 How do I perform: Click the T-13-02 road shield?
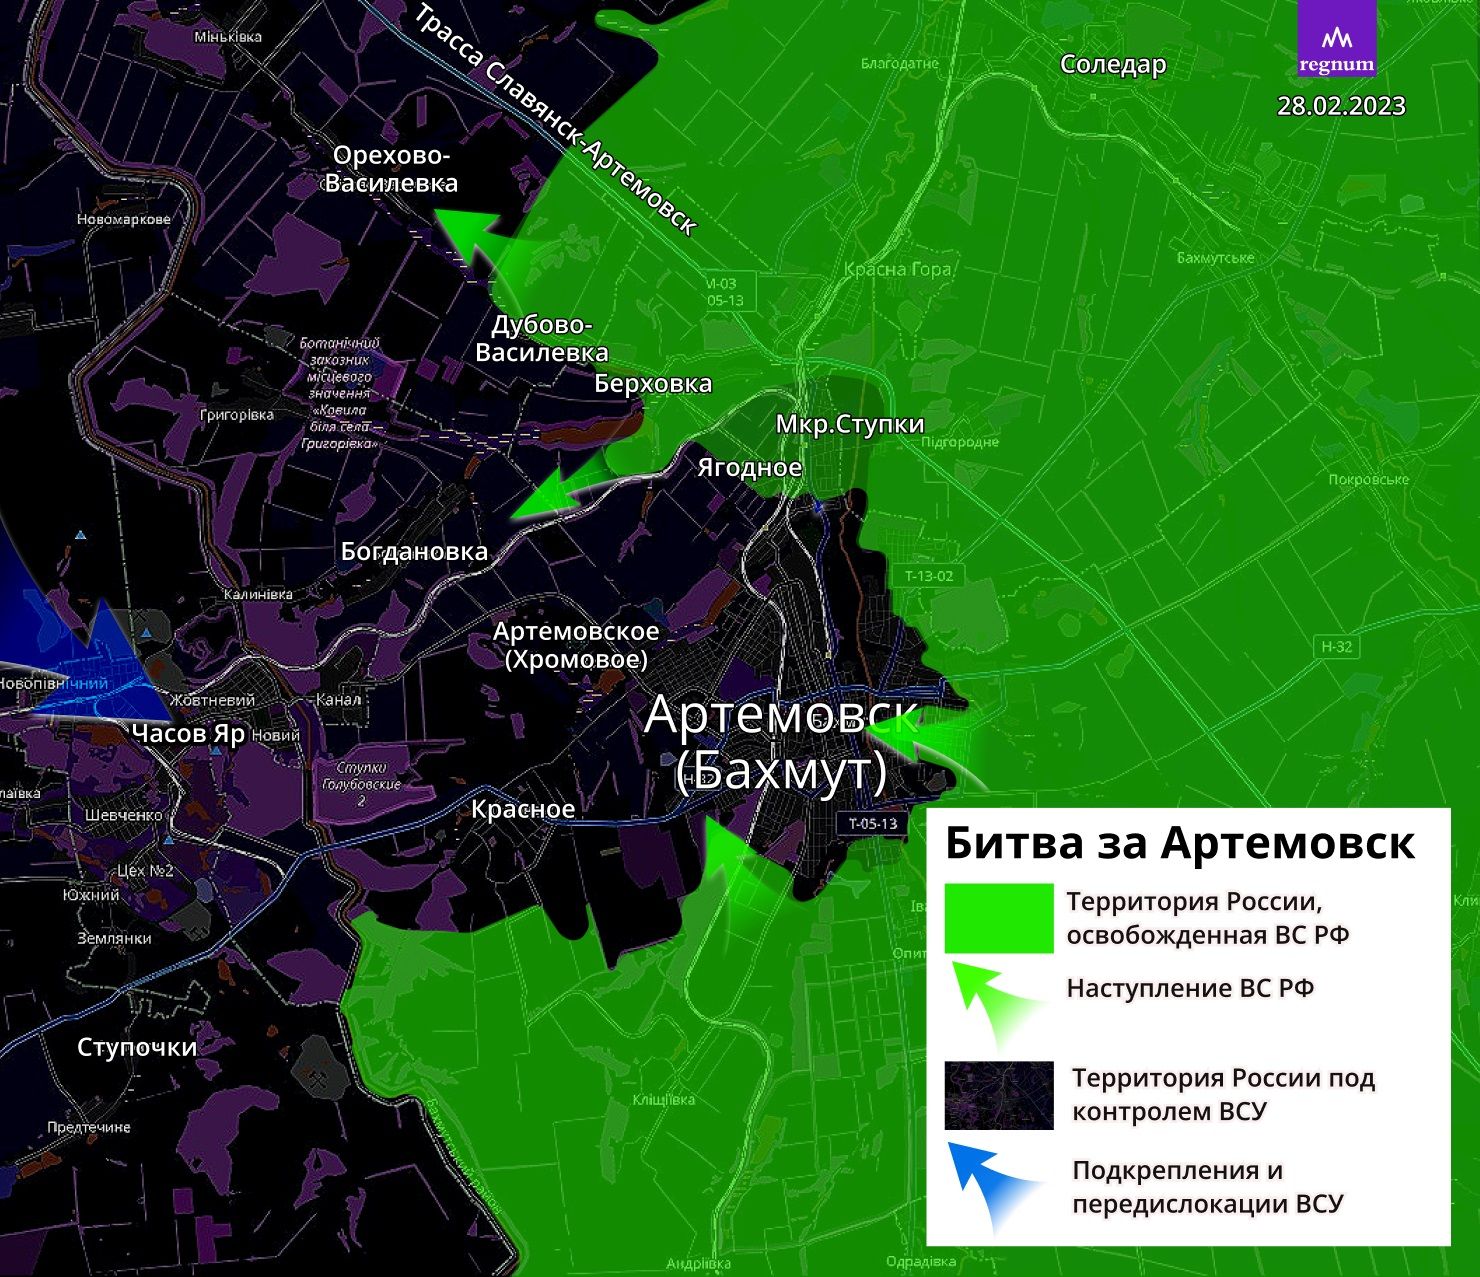click(x=929, y=576)
